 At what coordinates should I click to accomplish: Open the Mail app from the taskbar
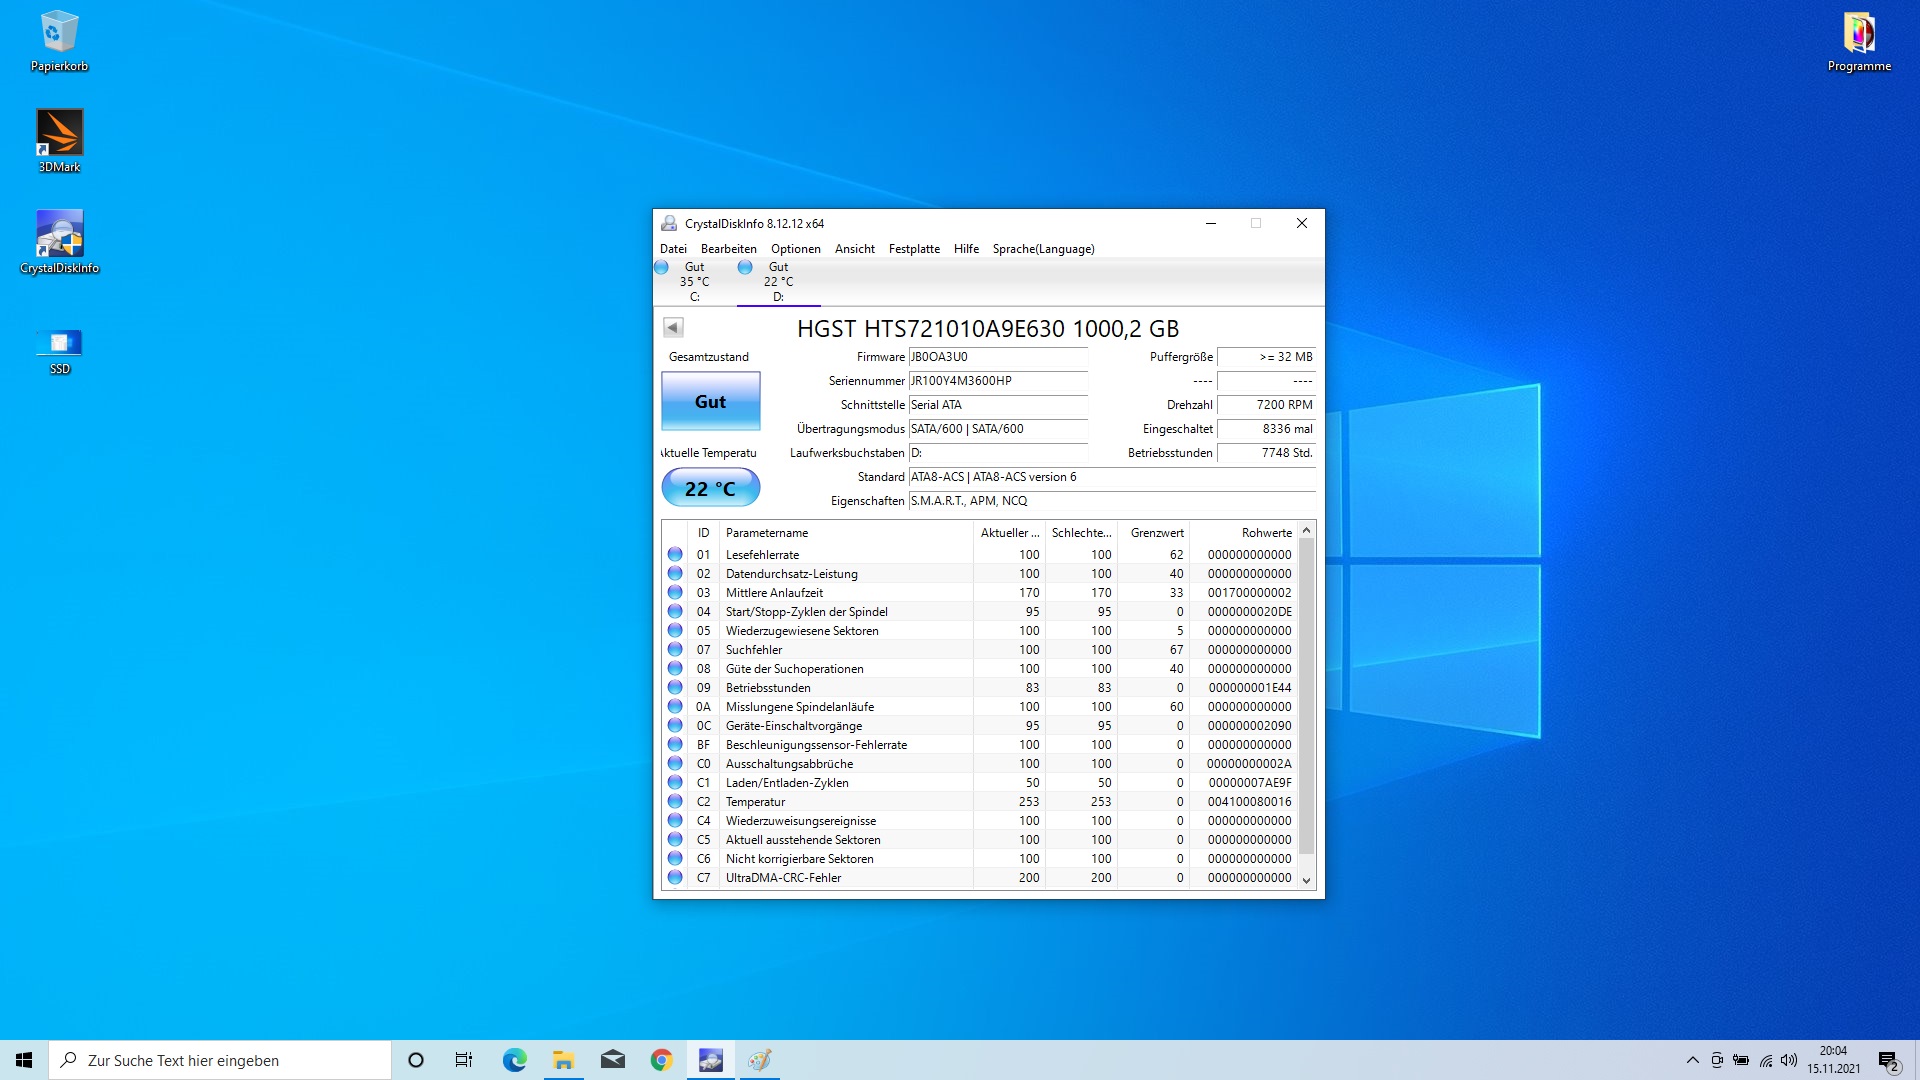point(612,1060)
